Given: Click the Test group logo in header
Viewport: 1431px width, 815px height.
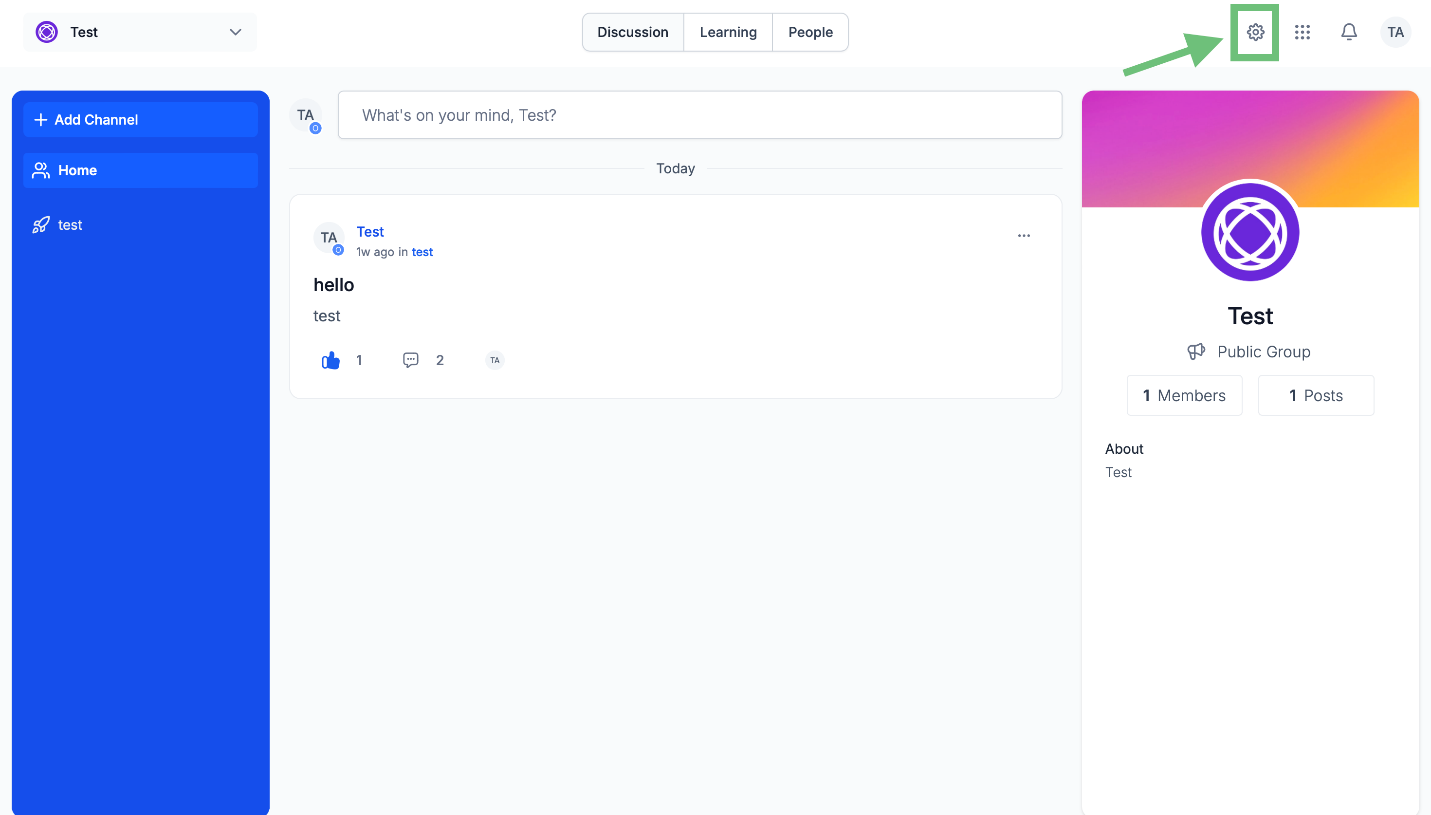Looking at the screenshot, I should (x=47, y=32).
